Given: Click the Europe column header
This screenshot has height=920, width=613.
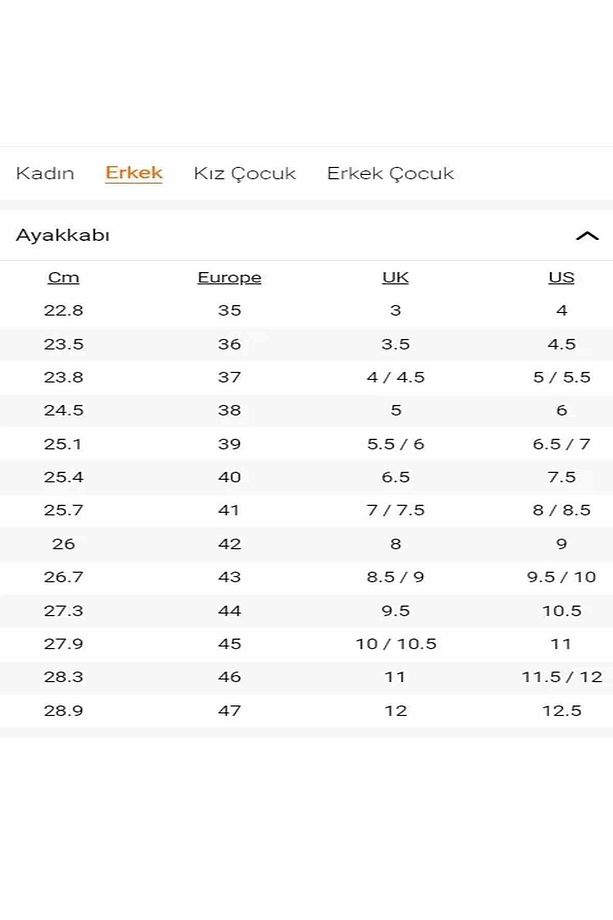Looking at the screenshot, I should point(229,278).
